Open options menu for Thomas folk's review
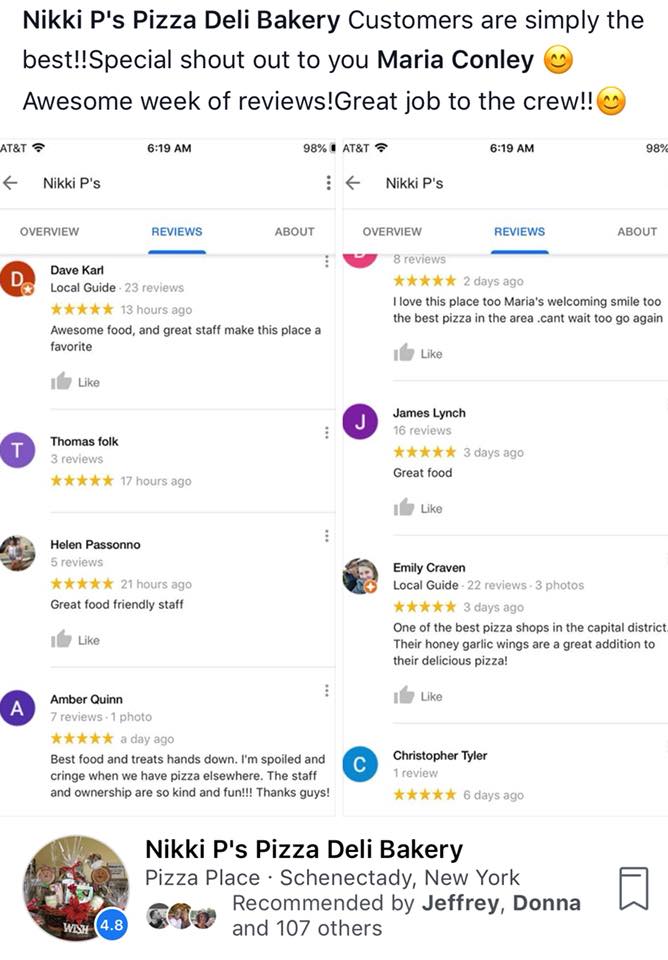Image resolution: width=668 pixels, height=960 pixels. [326, 432]
